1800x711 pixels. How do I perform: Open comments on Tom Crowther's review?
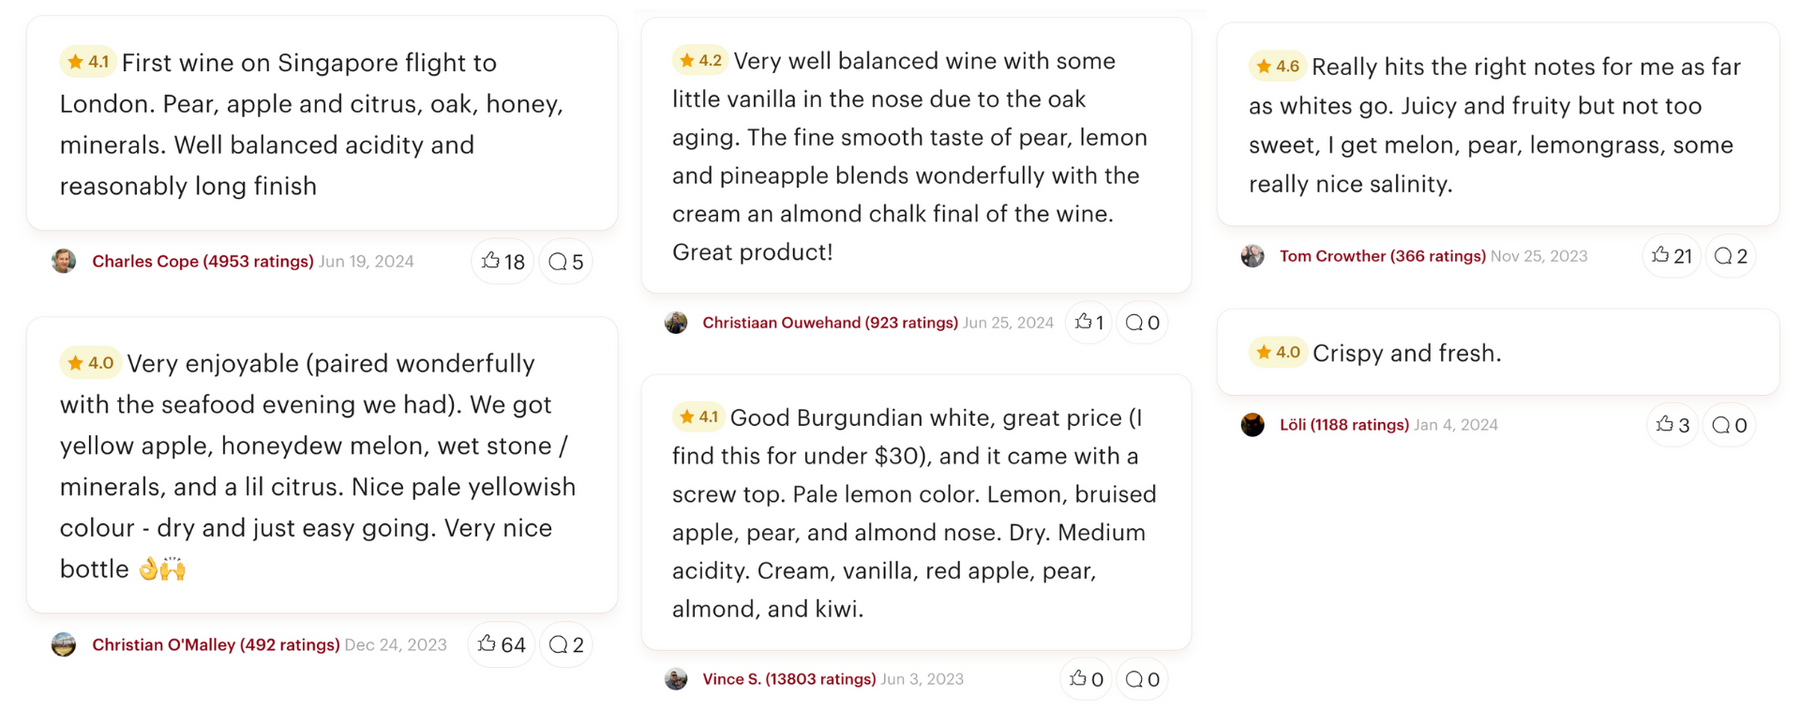pyautogui.click(x=1730, y=257)
